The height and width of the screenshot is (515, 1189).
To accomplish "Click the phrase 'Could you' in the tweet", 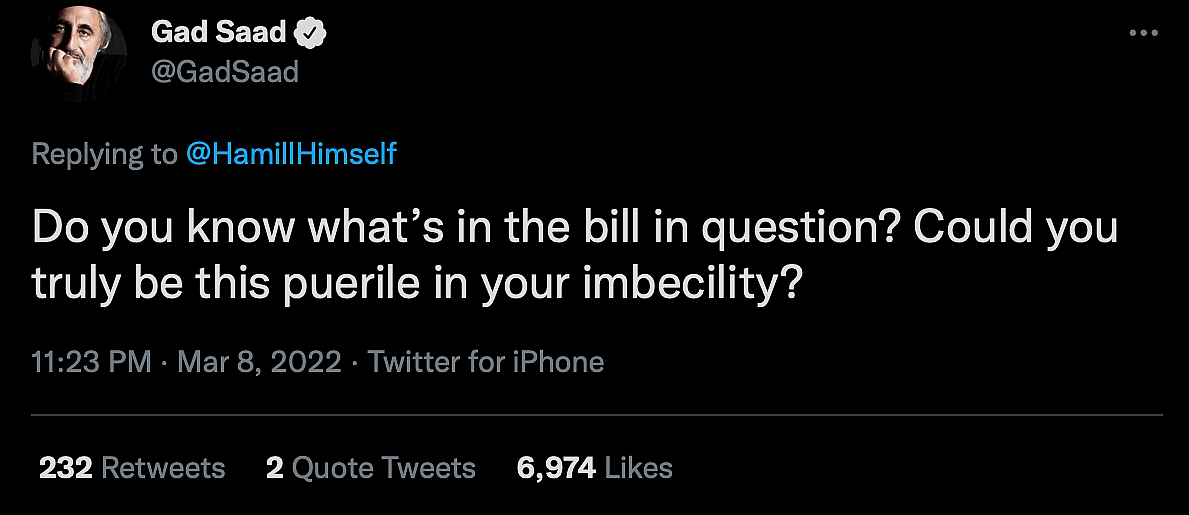I will (1014, 227).
